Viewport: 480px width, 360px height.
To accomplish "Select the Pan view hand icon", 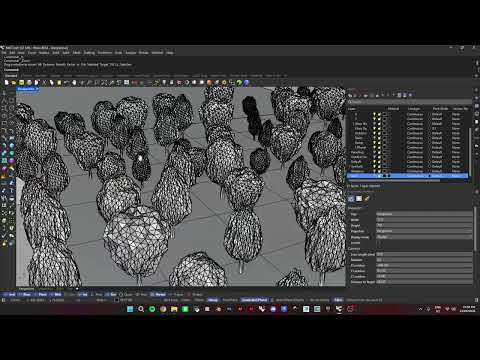I will tap(74, 82).
